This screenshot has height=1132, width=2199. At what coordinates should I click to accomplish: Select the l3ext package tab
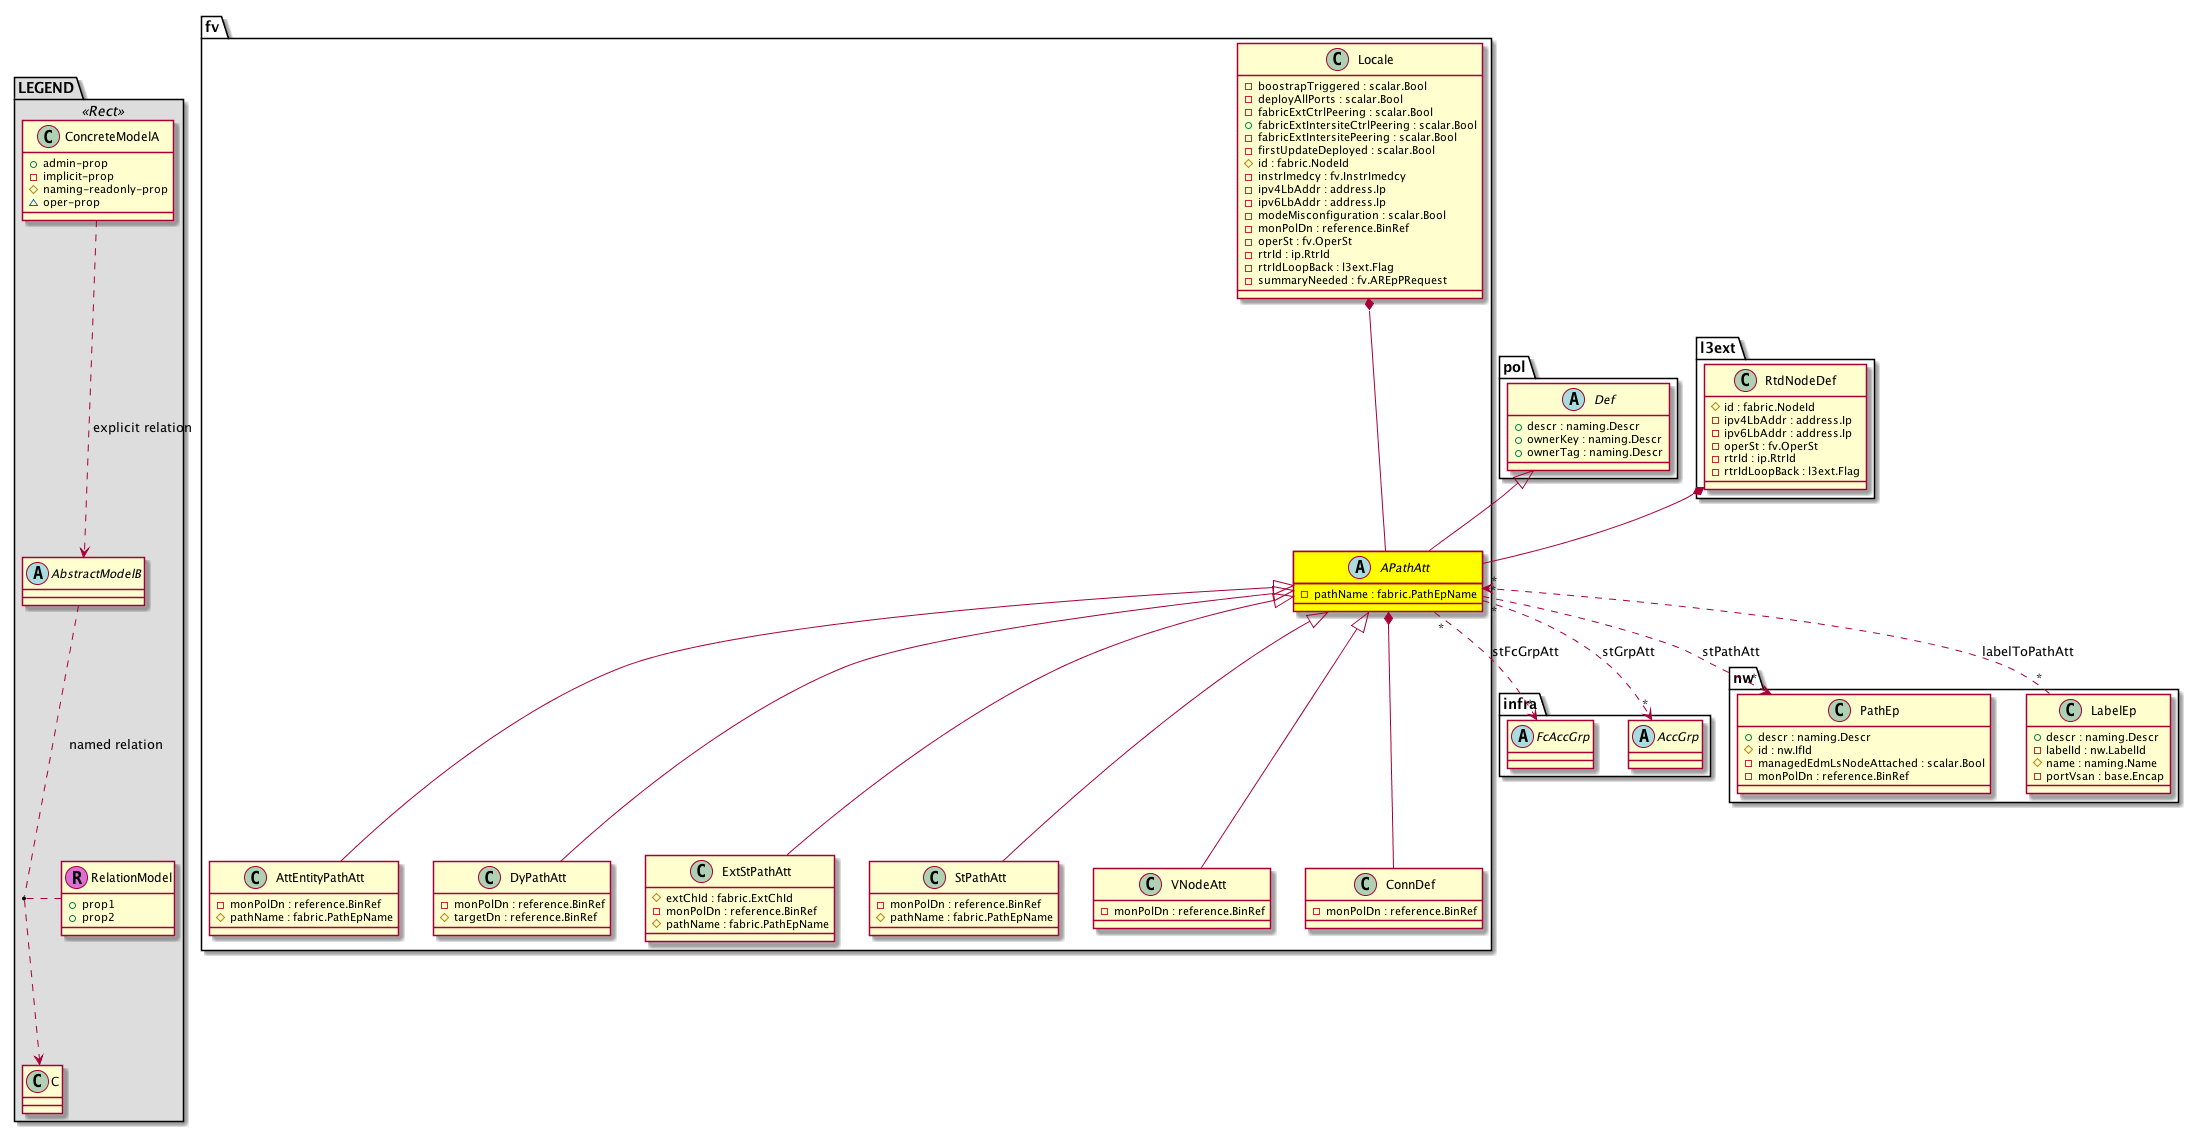click(x=1718, y=348)
